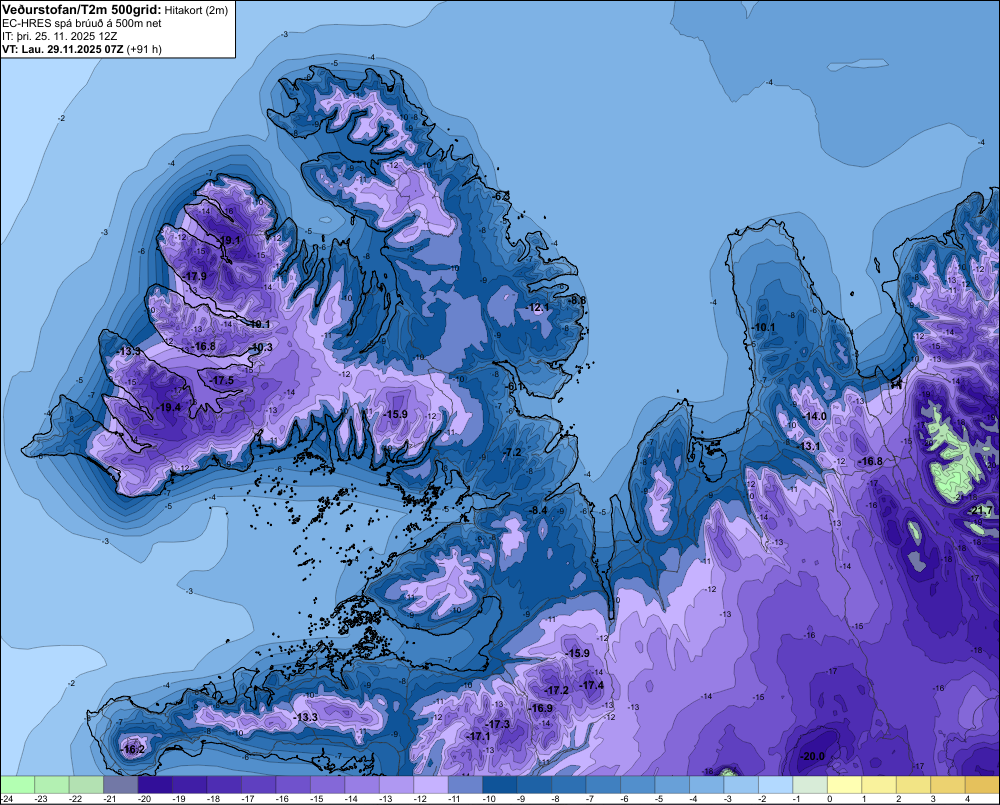Click the '-11' value in the color scale
The image size is (1000, 805).
click(454, 799)
